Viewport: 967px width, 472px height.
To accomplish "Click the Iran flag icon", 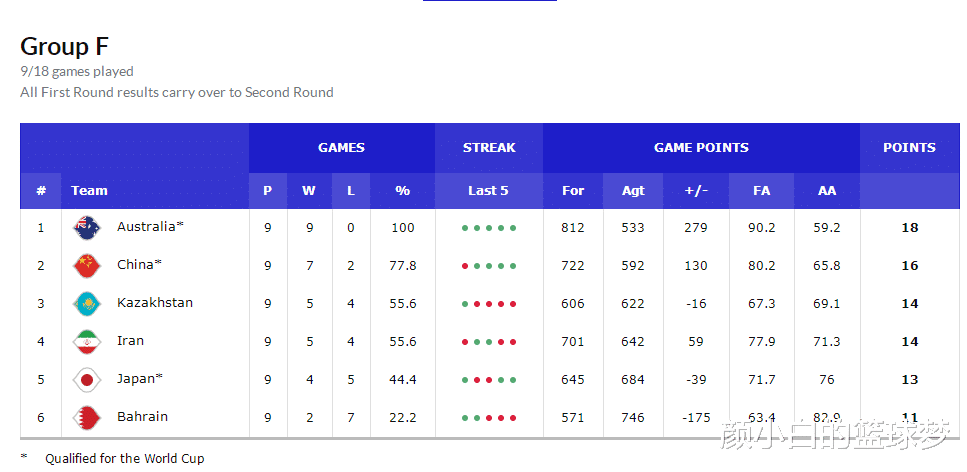I will 87,342.
